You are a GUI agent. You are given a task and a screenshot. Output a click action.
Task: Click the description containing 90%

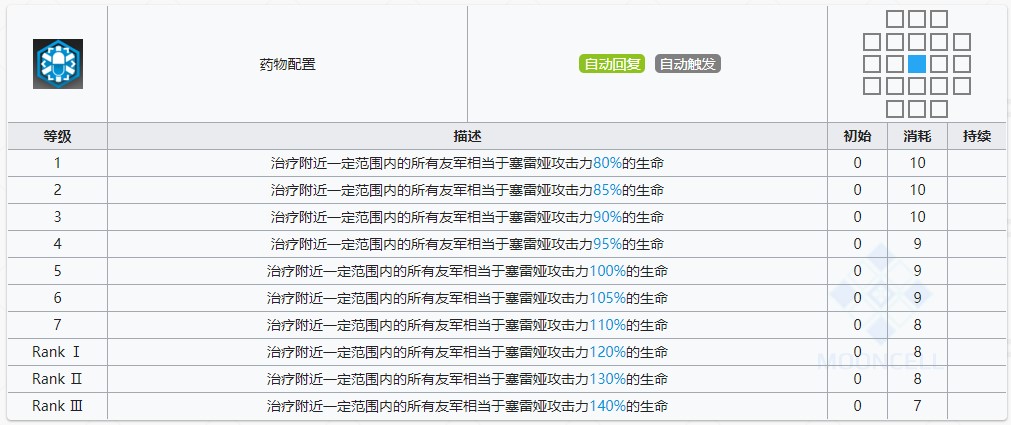click(x=467, y=217)
